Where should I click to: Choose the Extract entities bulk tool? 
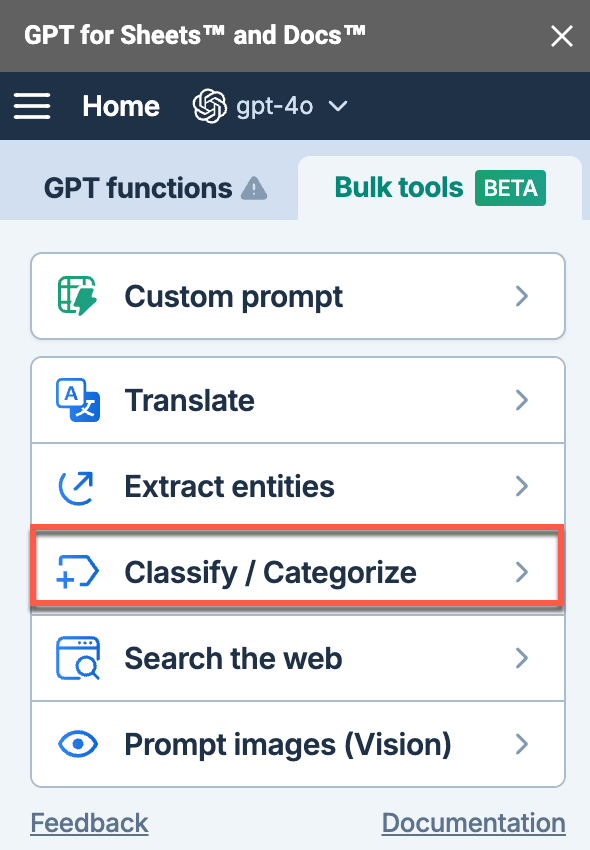click(x=298, y=486)
